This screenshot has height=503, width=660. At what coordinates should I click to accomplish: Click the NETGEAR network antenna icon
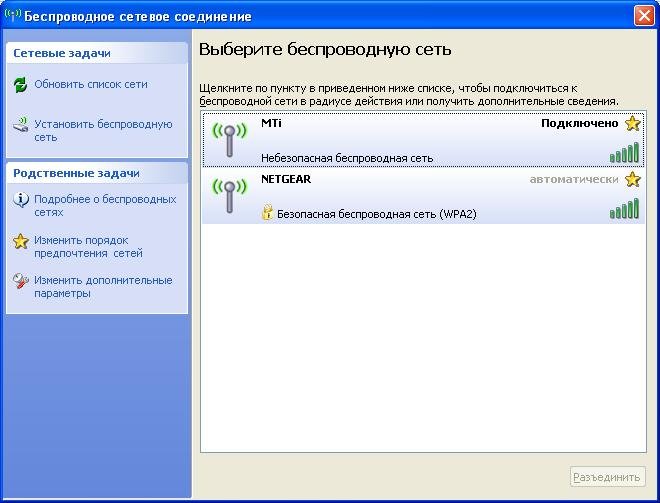pyautogui.click(x=229, y=195)
